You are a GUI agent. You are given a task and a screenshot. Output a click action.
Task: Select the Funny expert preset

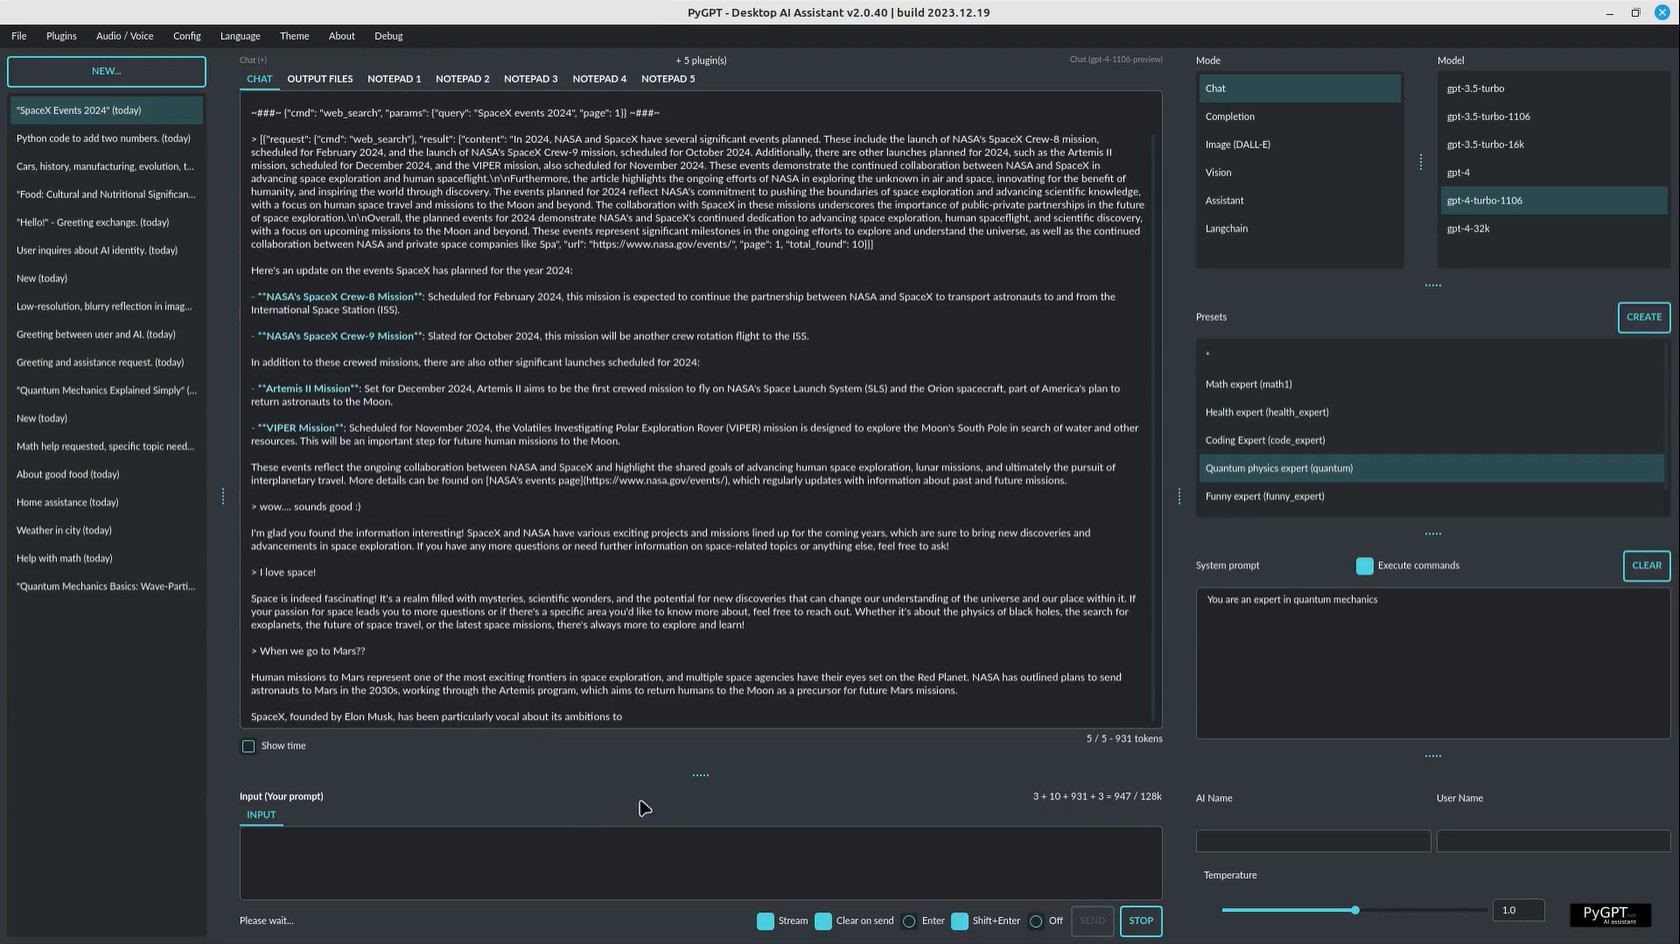pyautogui.click(x=1431, y=496)
